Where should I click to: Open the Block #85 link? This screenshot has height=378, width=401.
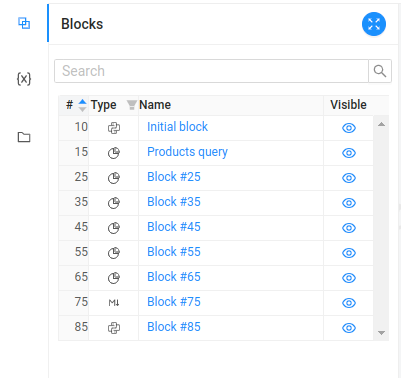point(174,327)
